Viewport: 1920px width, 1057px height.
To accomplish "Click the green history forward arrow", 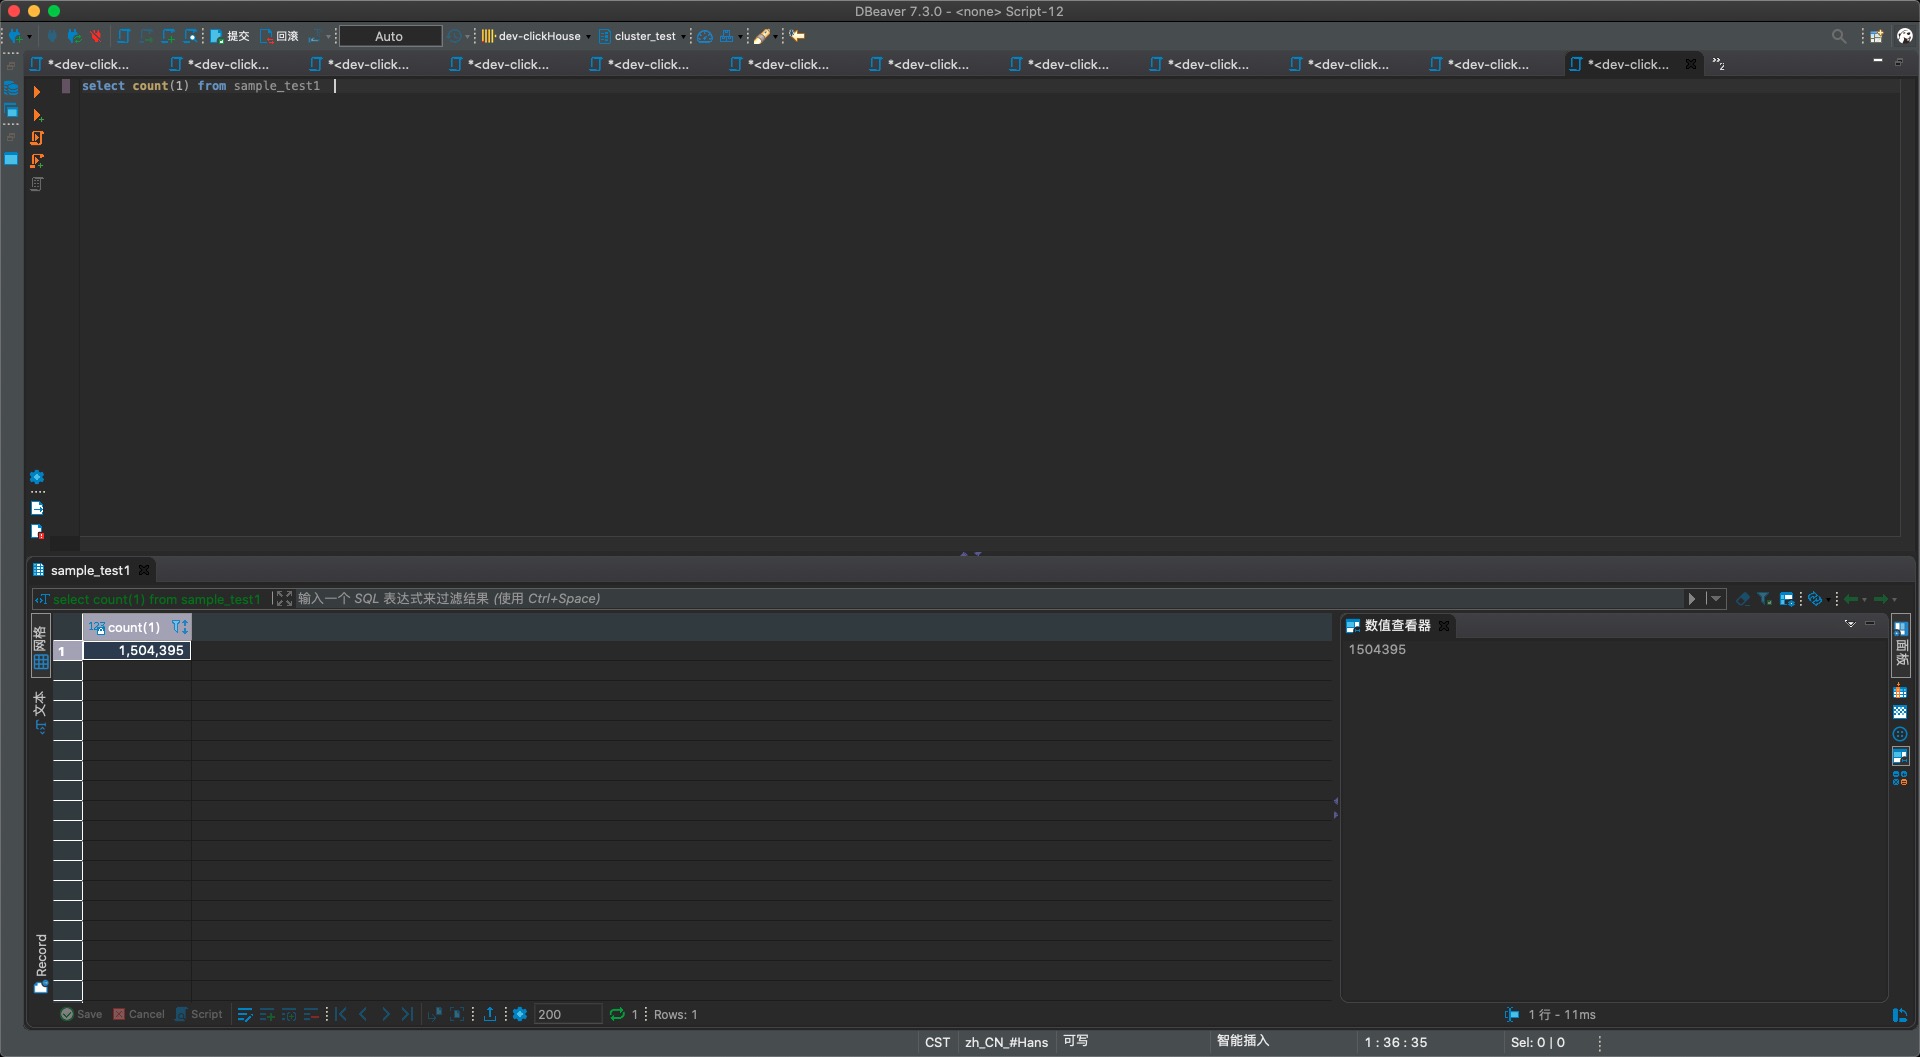I will tap(1881, 598).
